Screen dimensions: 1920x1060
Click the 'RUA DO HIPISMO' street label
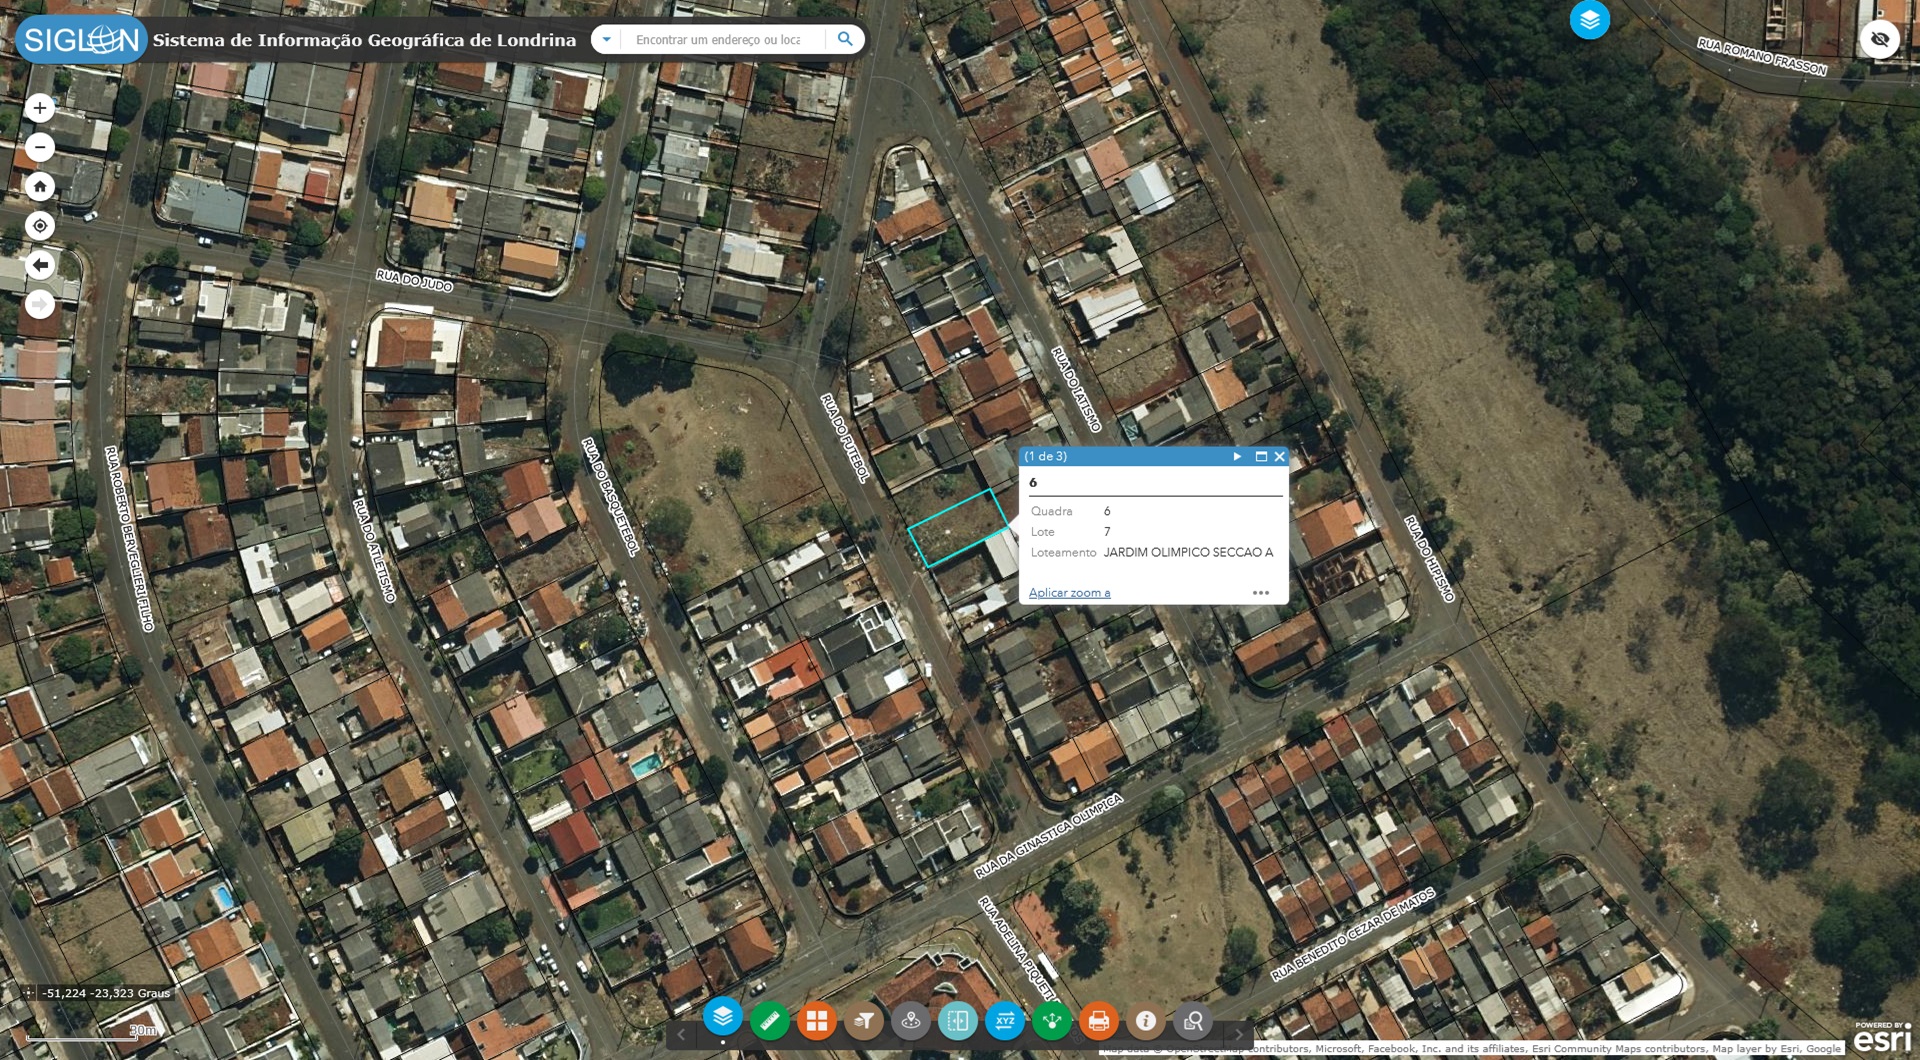coord(1429,558)
